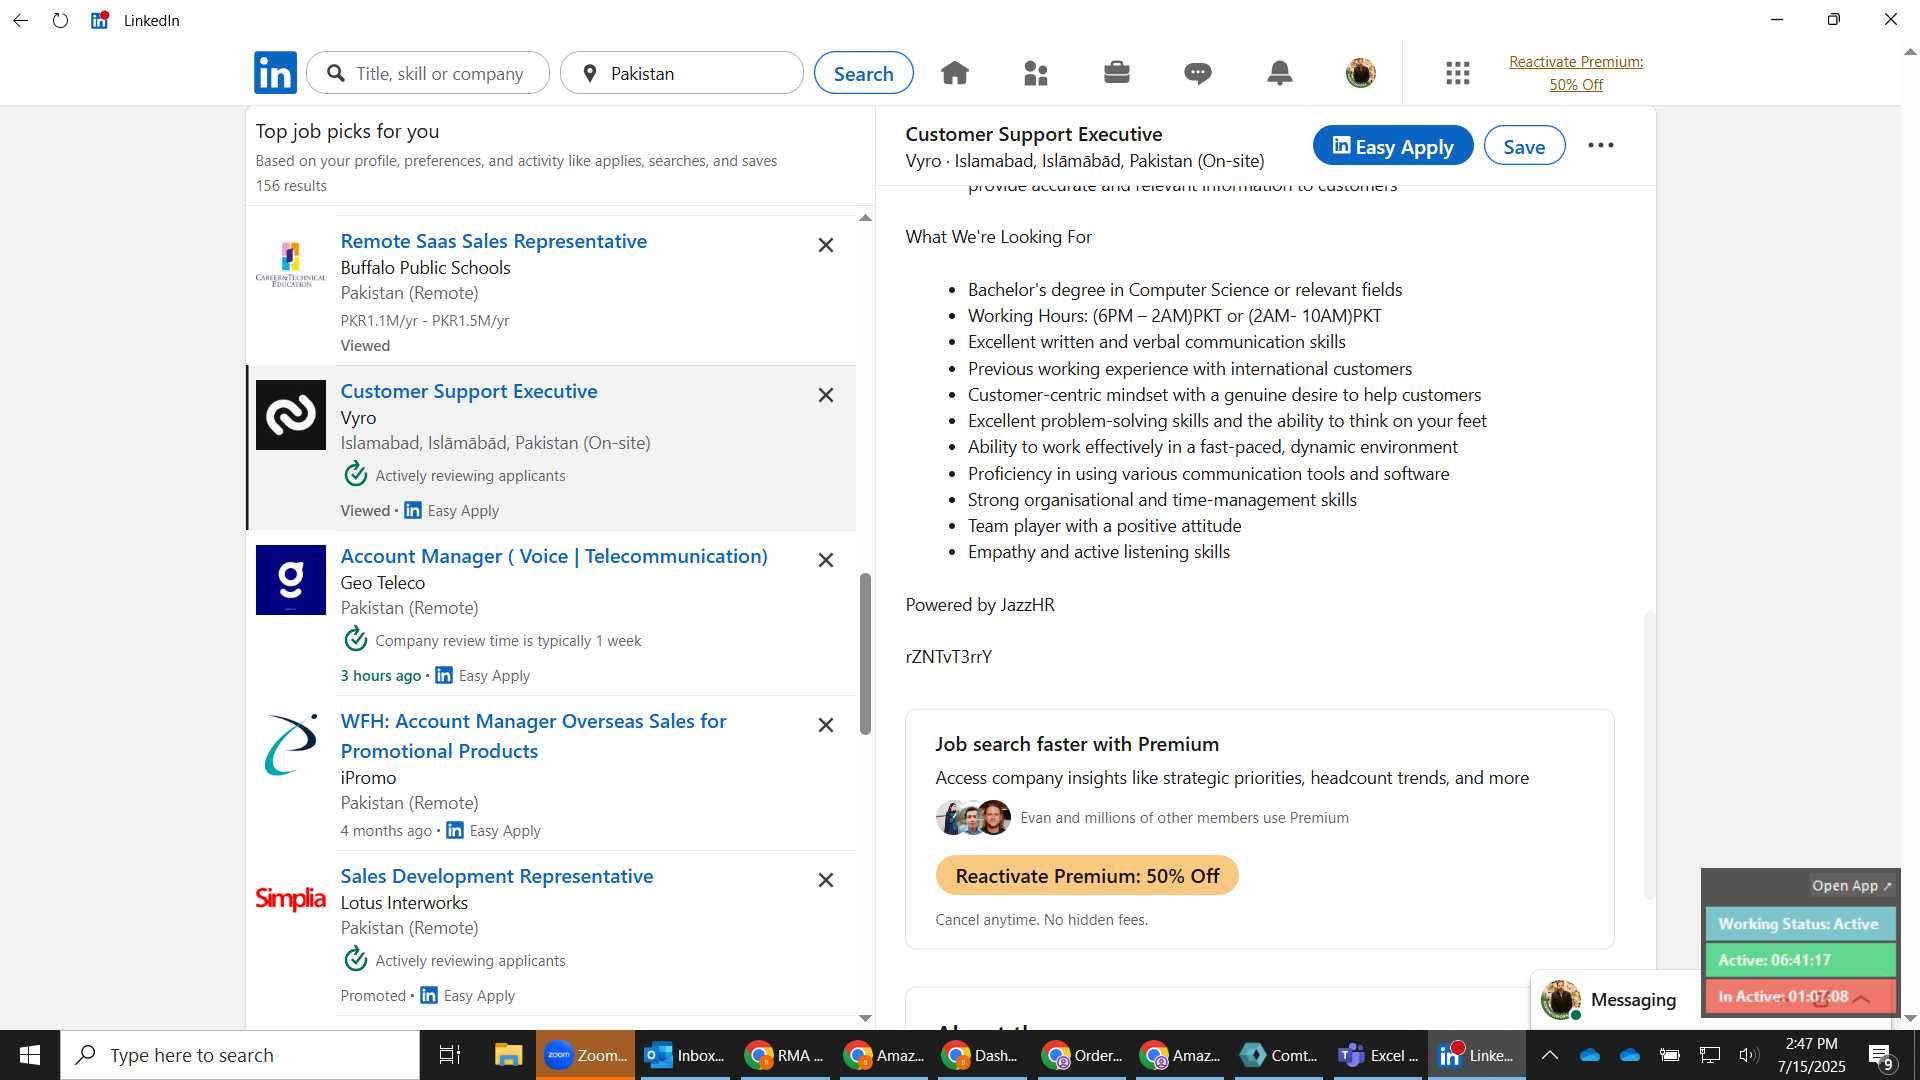Open profile avatar menu
1920x1080 pixels.
point(1361,73)
